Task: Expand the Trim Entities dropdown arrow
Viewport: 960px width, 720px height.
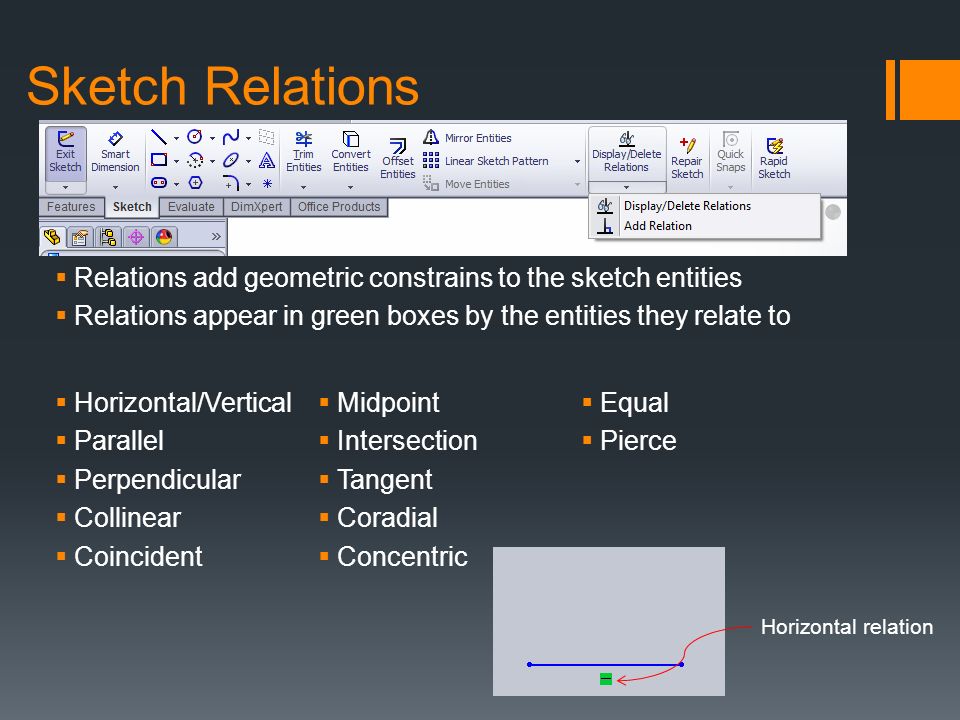Action: (303, 187)
